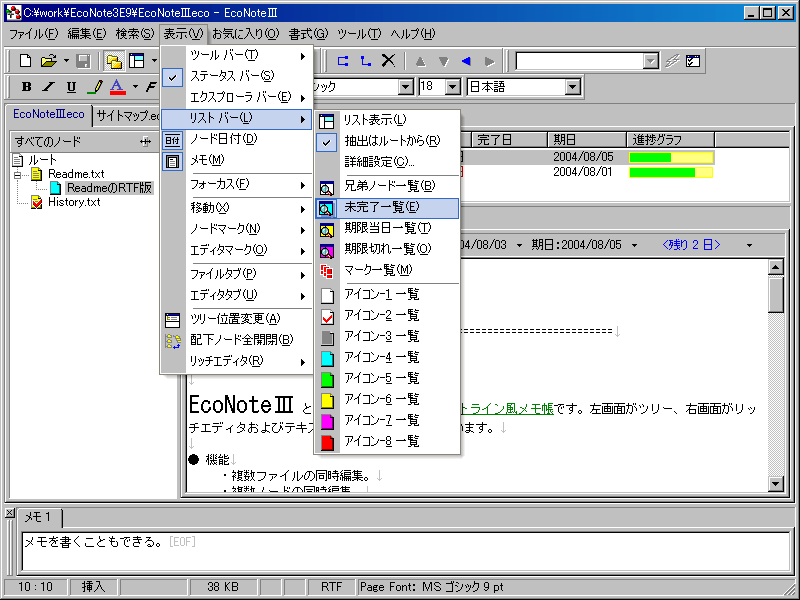Choose 兄弟ノード一覧 menu entry
The width and height of the screenshot is (800, 600).
coord(387,186)
